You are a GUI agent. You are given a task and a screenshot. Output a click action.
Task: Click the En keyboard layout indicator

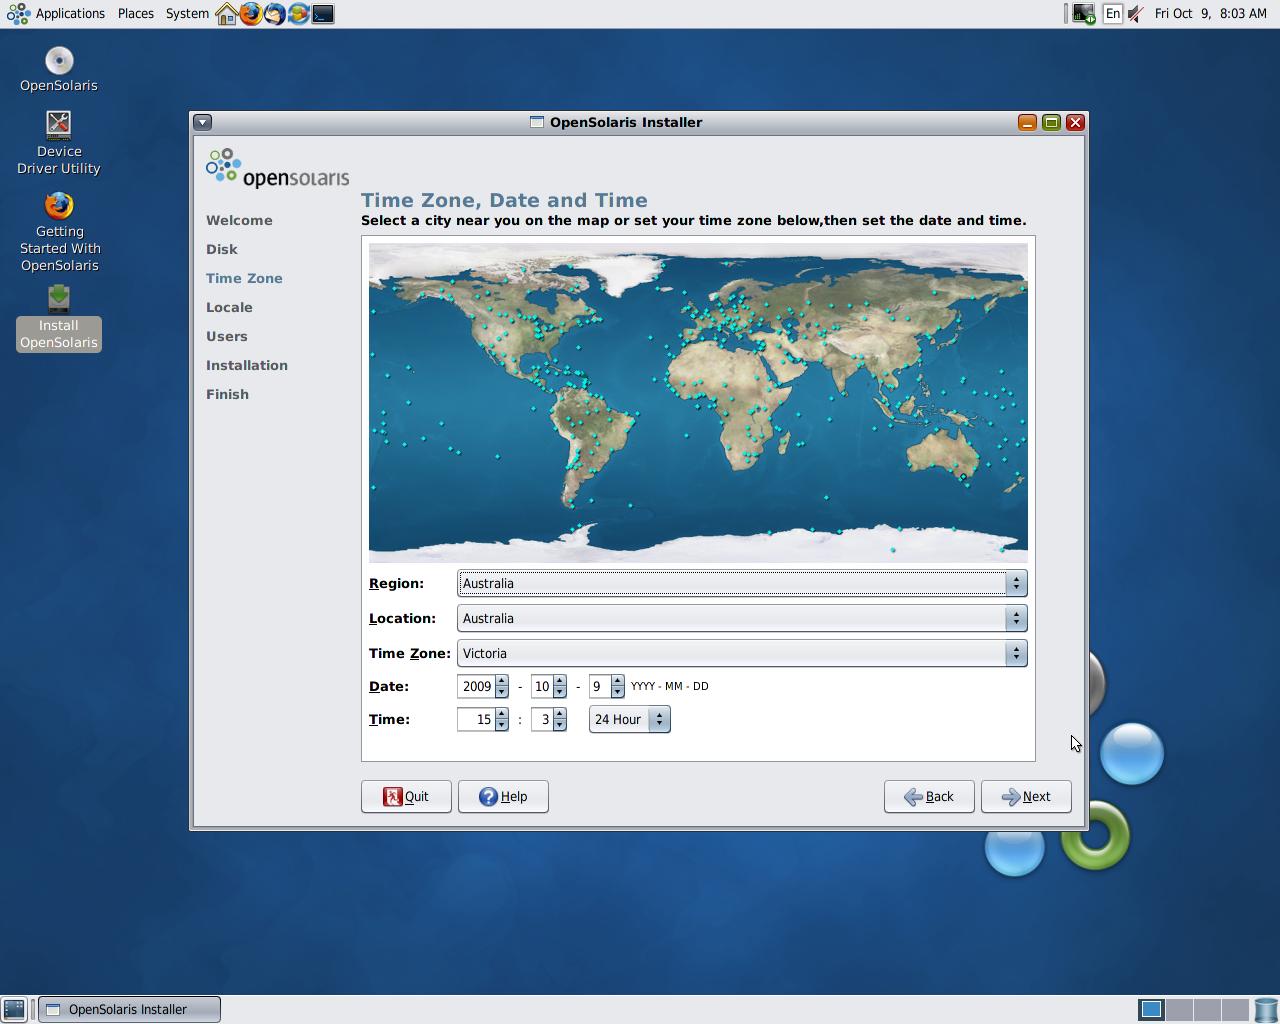click(1112, 14)
